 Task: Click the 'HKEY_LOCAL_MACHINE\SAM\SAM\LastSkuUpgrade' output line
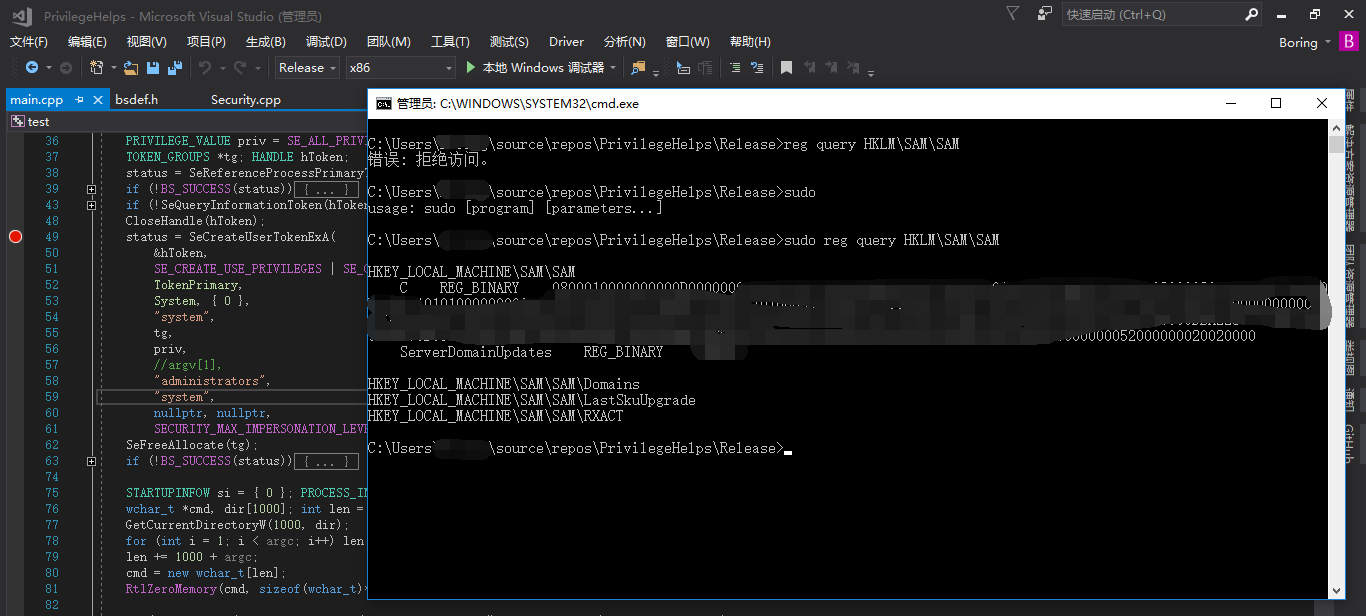(531, 400)
